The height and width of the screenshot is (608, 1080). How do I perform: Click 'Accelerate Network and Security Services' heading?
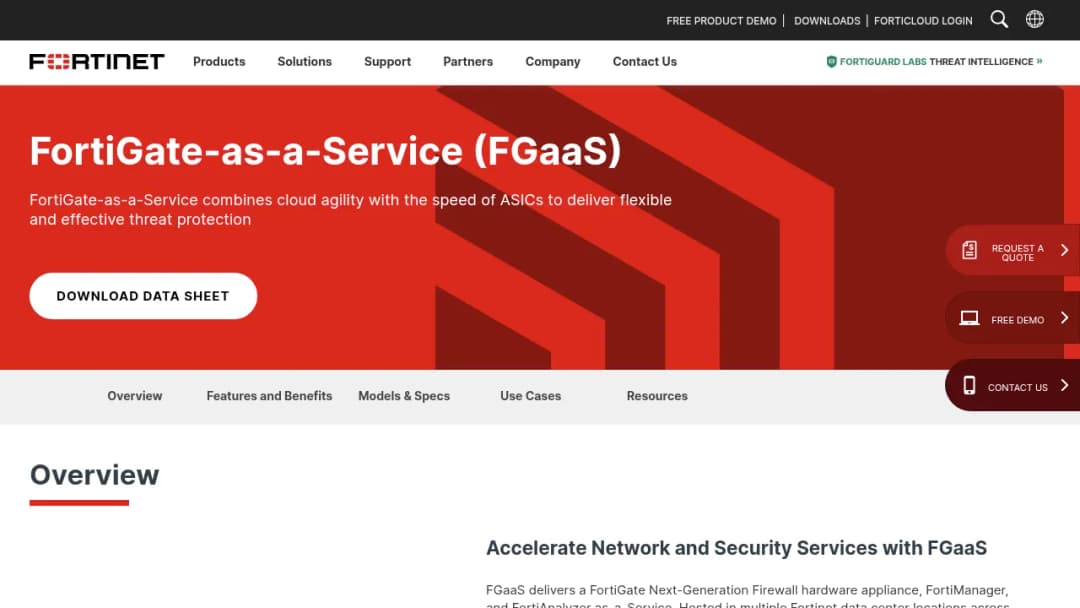tap(736, 548)
